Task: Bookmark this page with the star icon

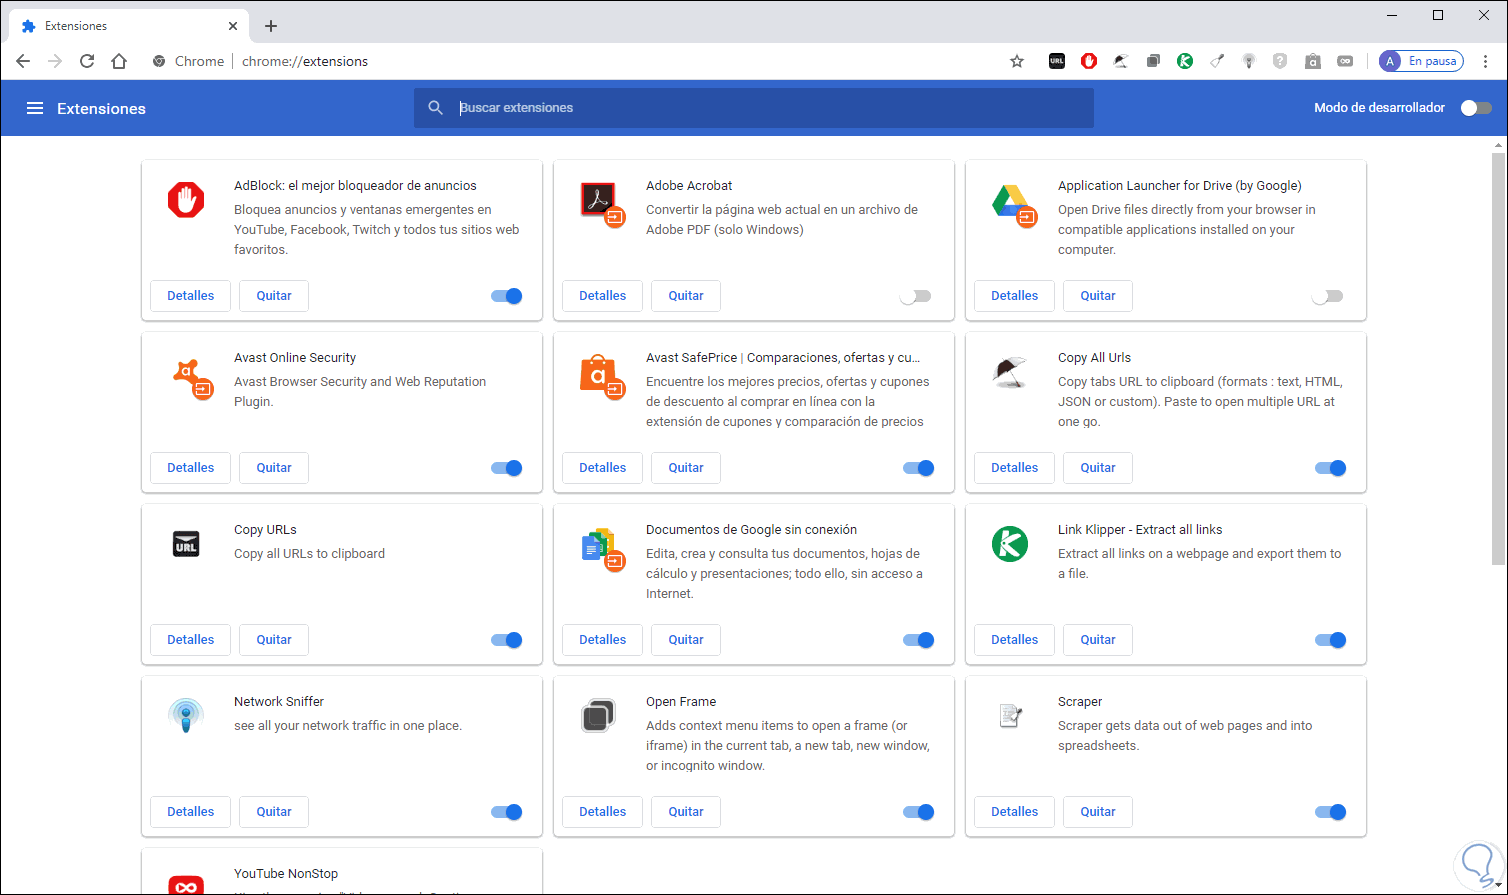Action: coord(1017,61)
